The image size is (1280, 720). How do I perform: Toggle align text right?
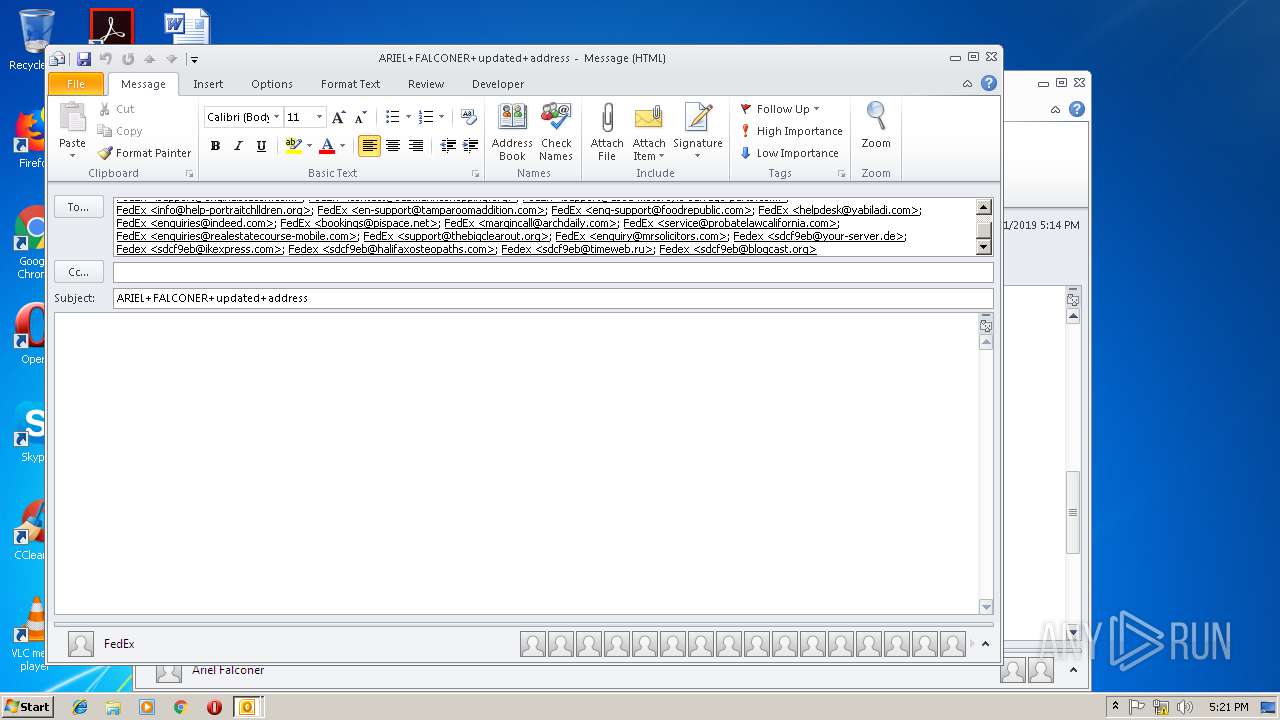pyautogui.click(x=416, y=146)
